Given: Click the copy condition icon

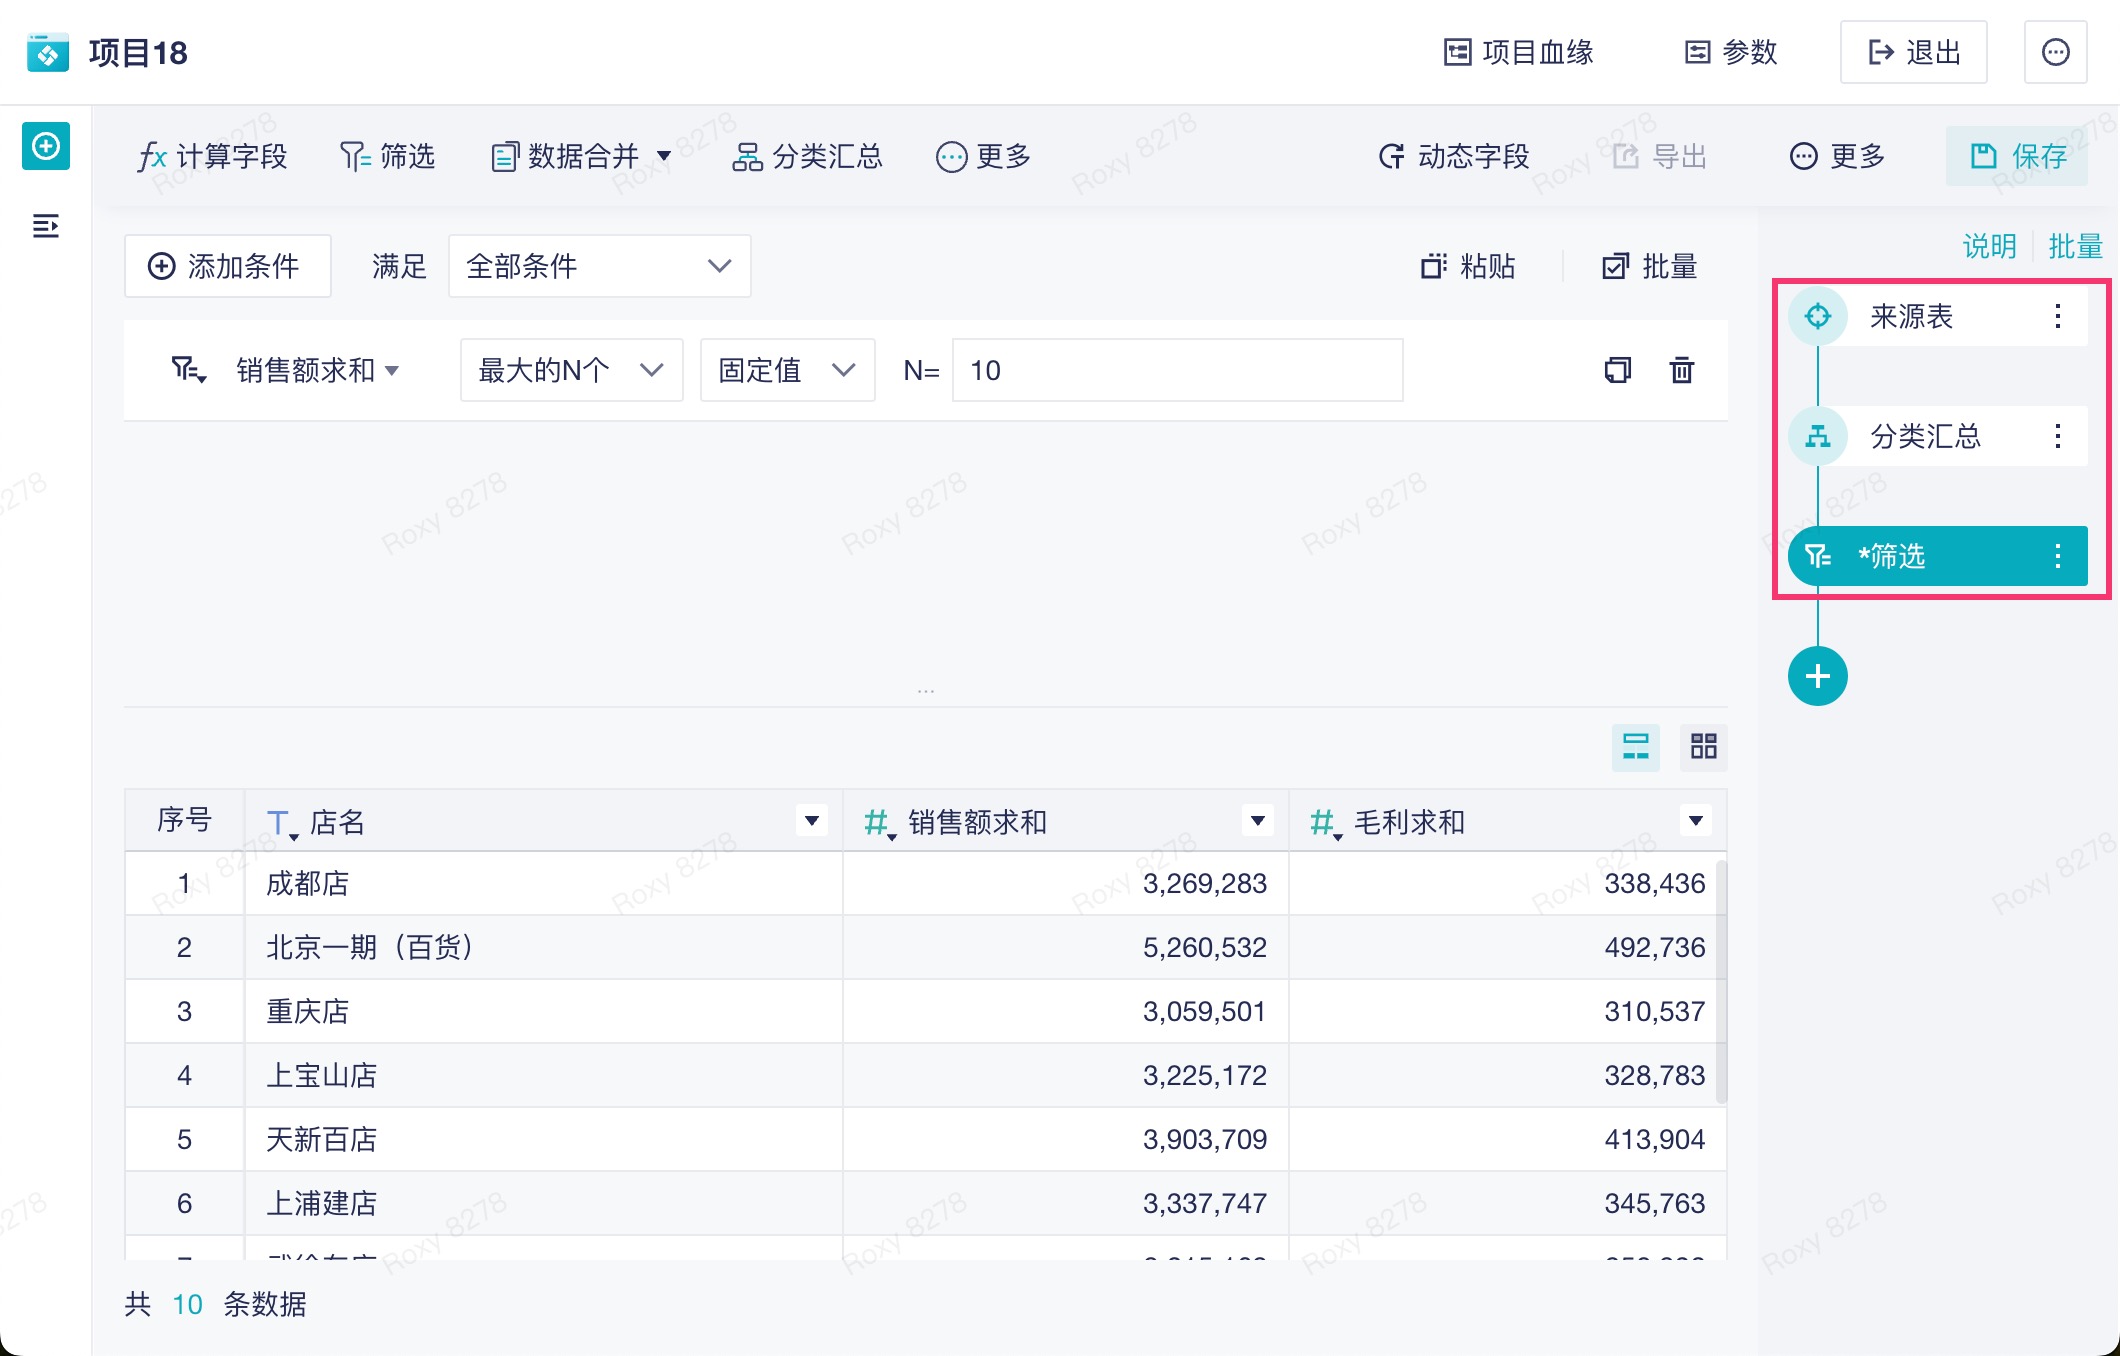Looking at the screenshot, I should coord(1617,370).
